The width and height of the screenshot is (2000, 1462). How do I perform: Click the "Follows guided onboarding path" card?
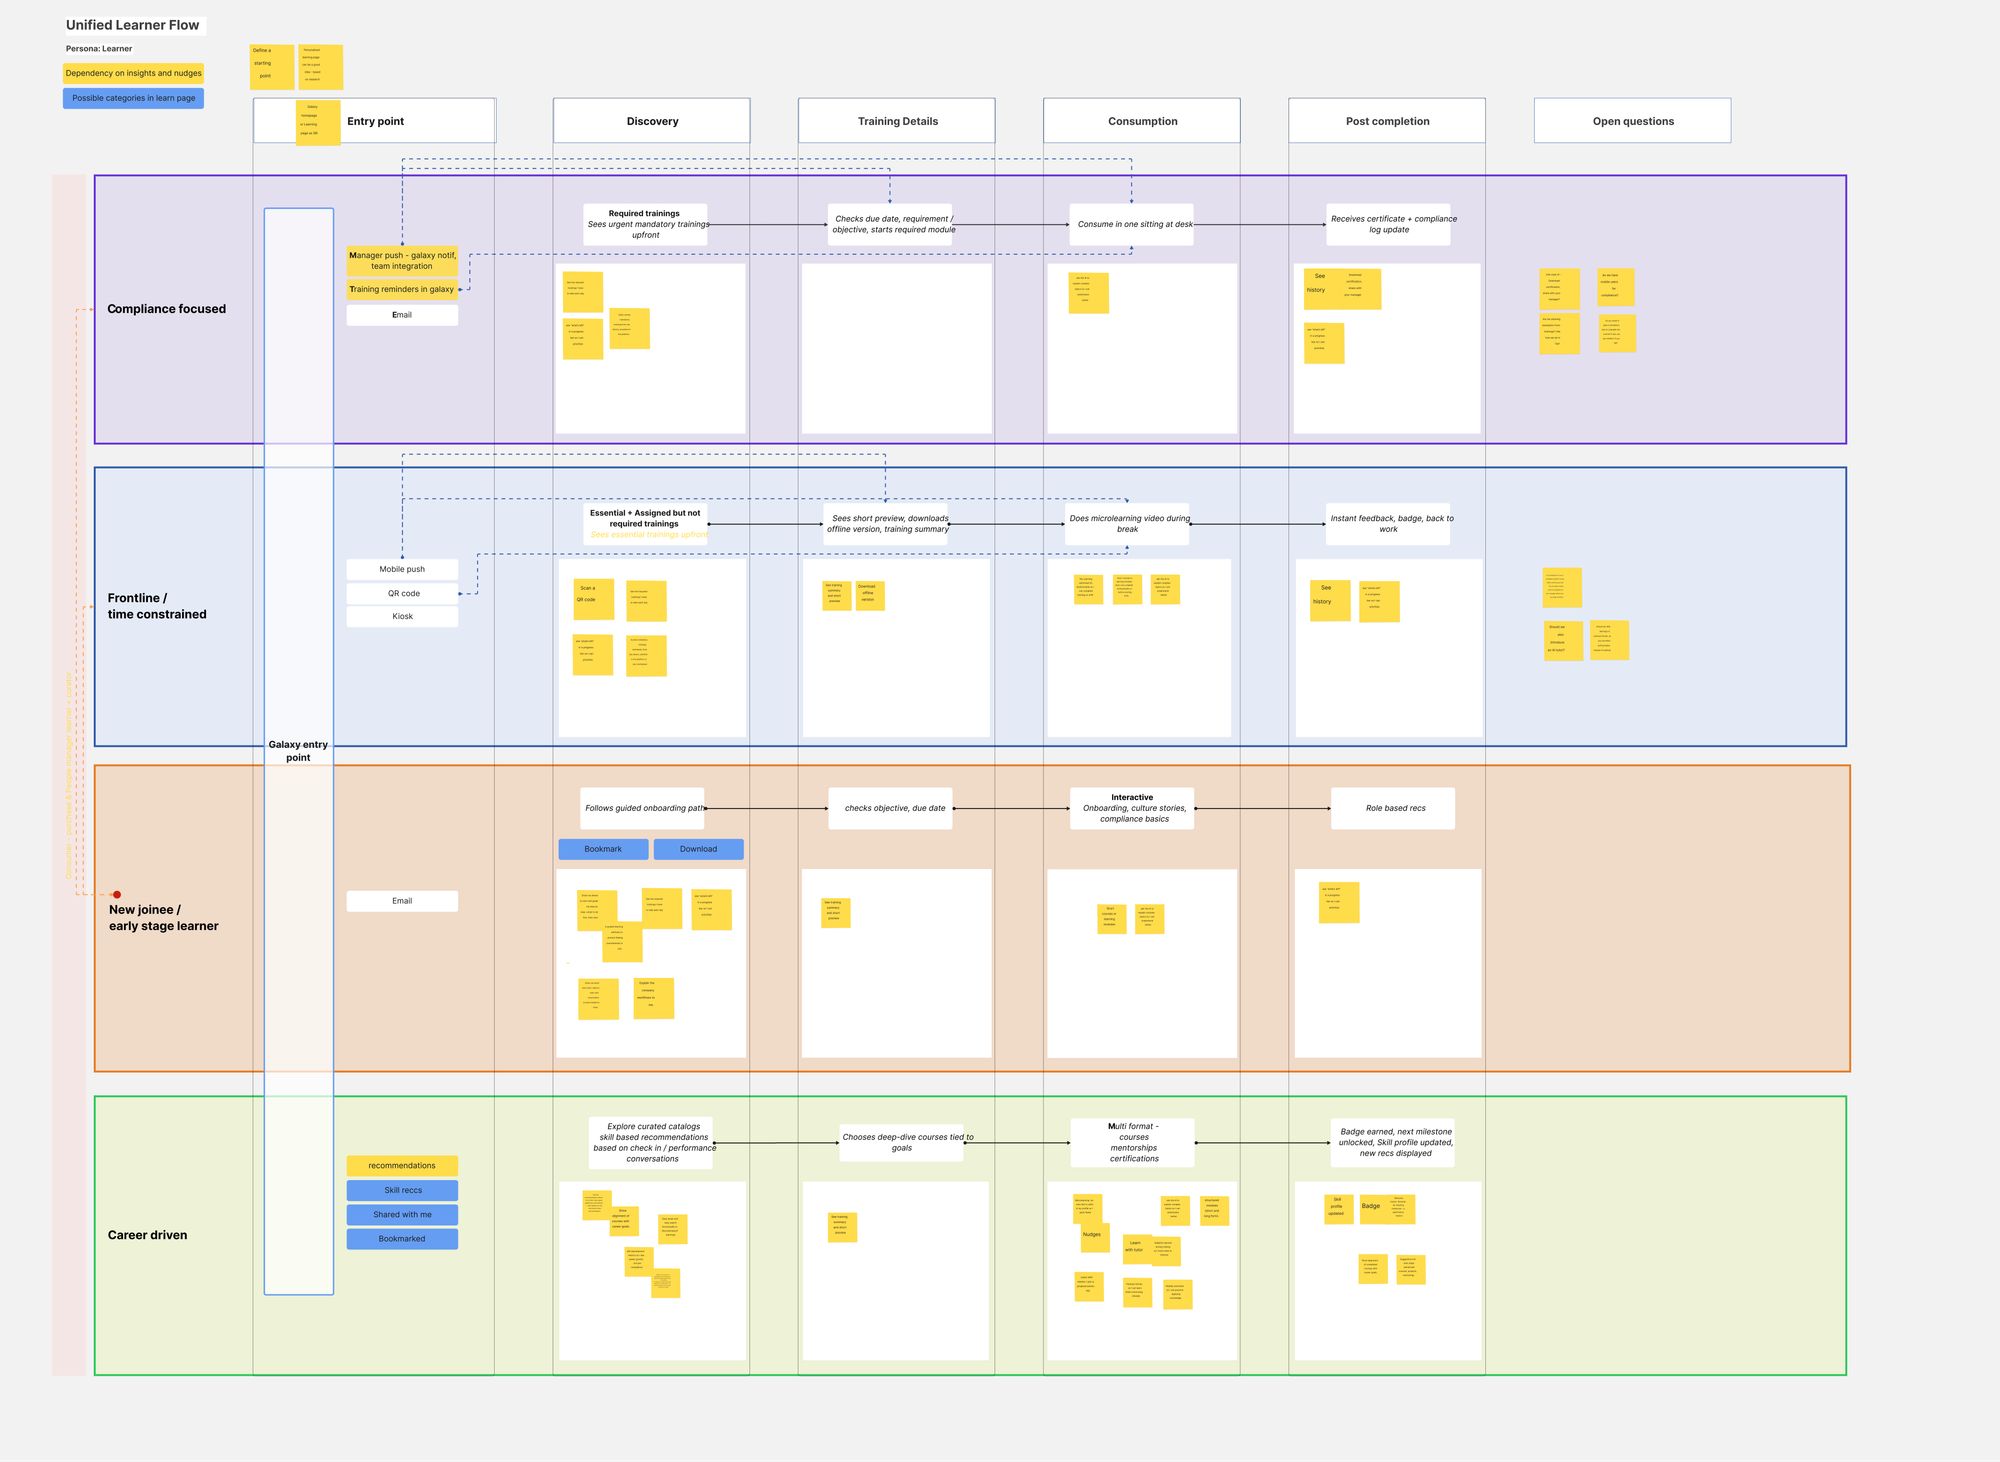[x=642, y=808]
